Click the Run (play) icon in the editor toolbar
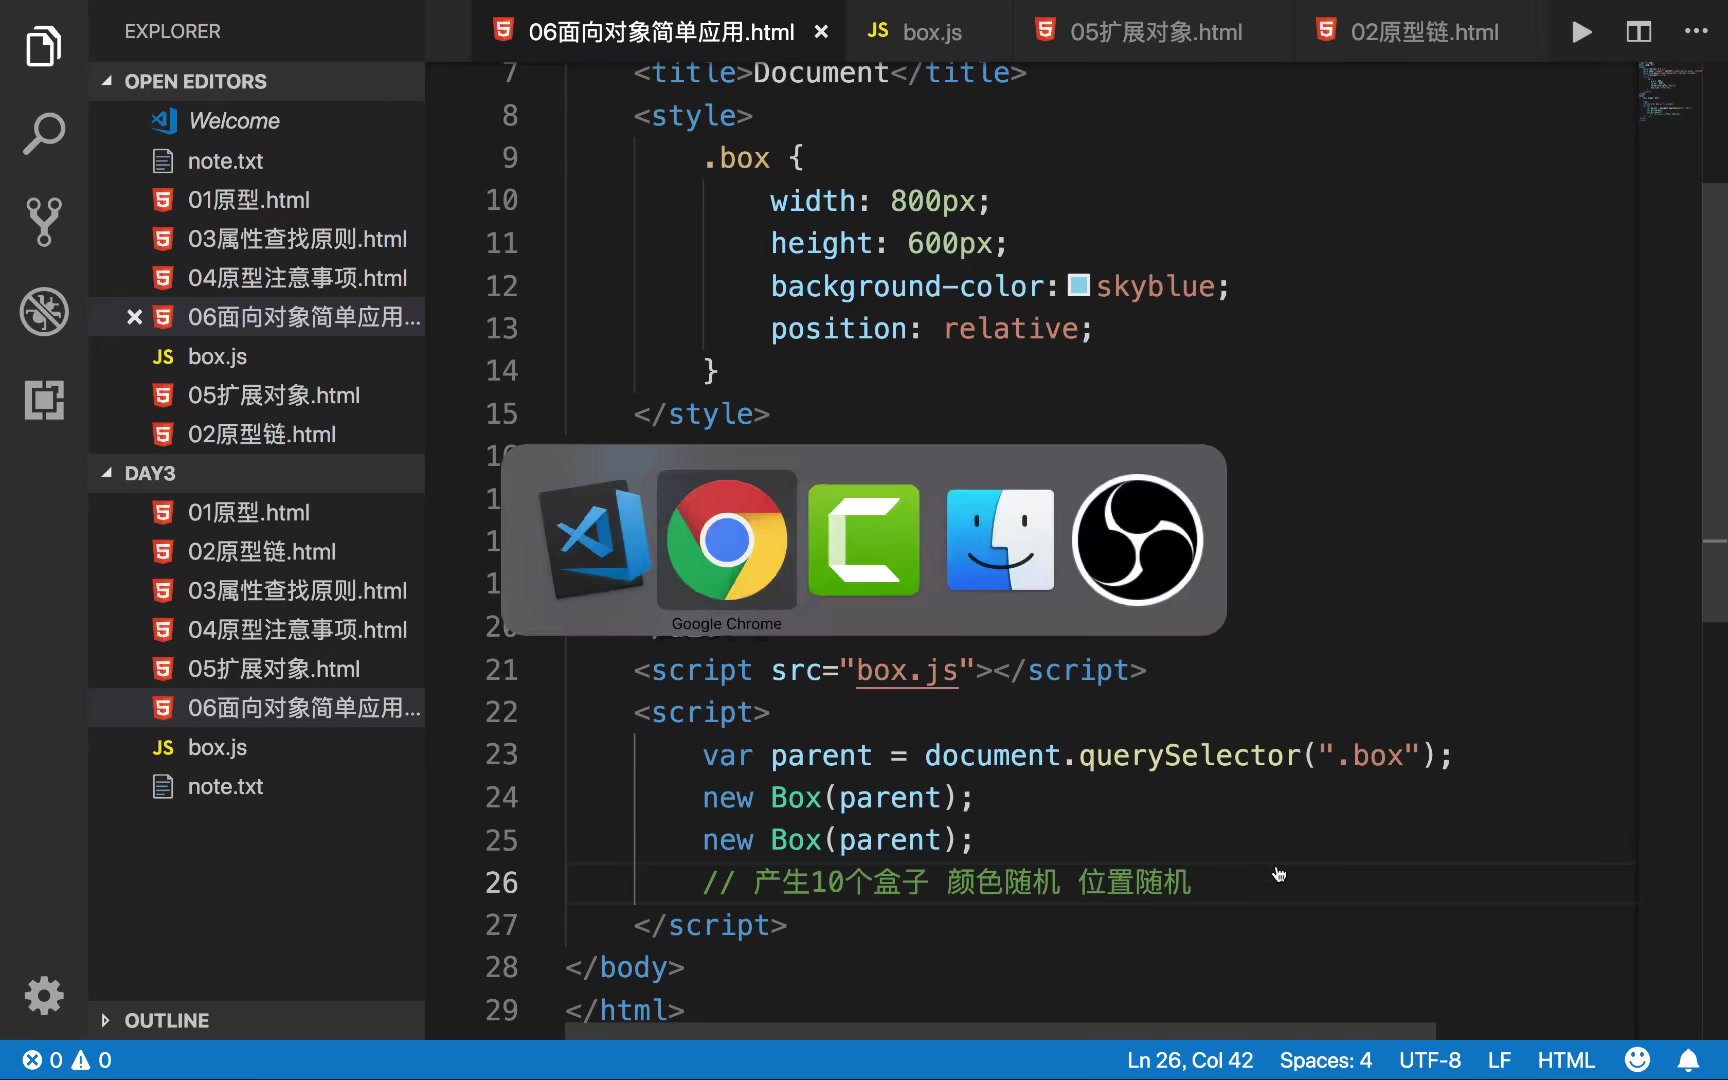1728x1080 pixels. pyautogui.click(x=1581, y=32)
